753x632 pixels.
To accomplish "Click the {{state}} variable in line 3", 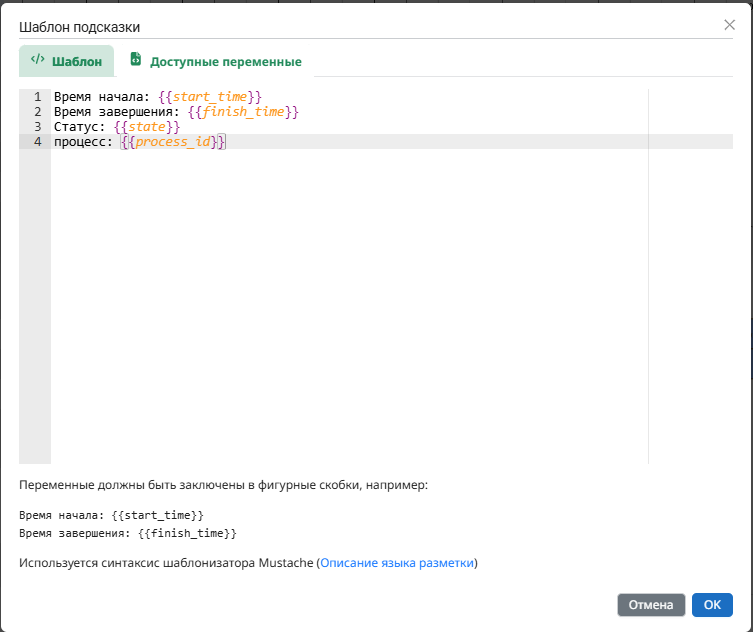I will [146, 127].
